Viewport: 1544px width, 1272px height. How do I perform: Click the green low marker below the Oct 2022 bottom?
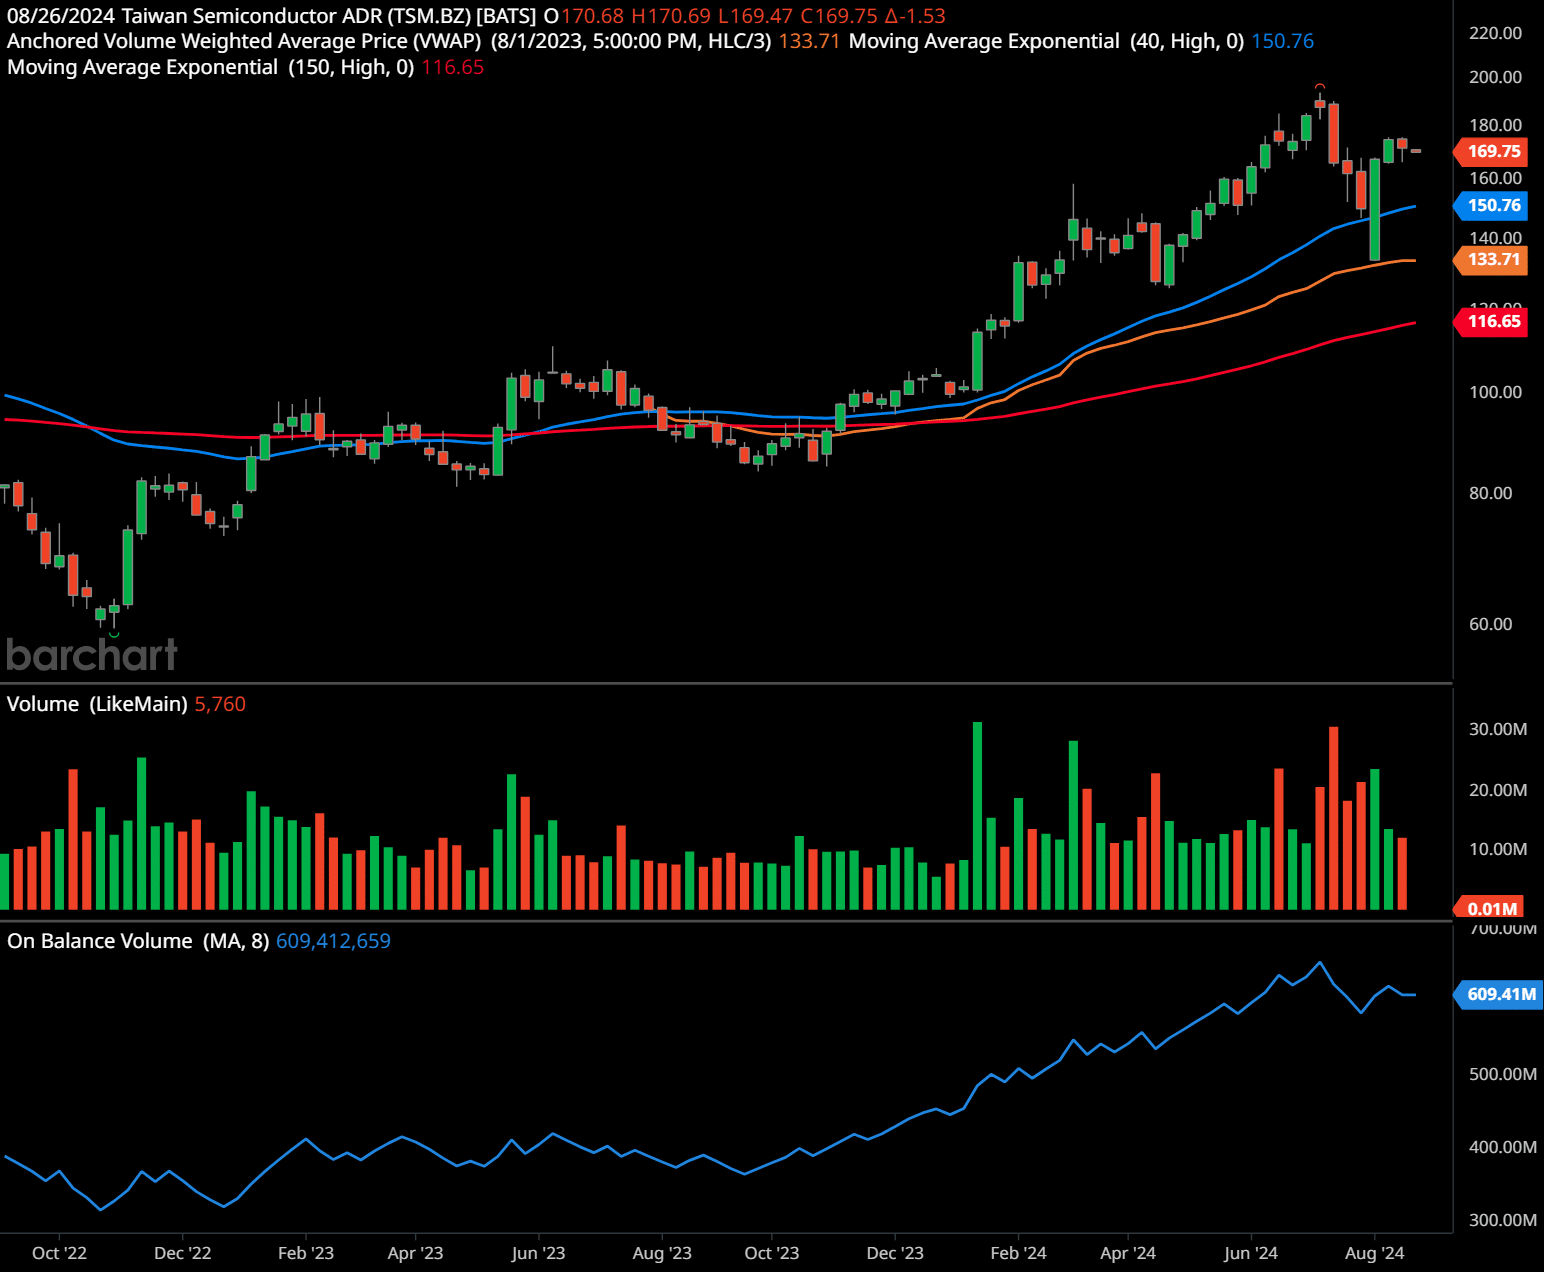click(114, 634)
